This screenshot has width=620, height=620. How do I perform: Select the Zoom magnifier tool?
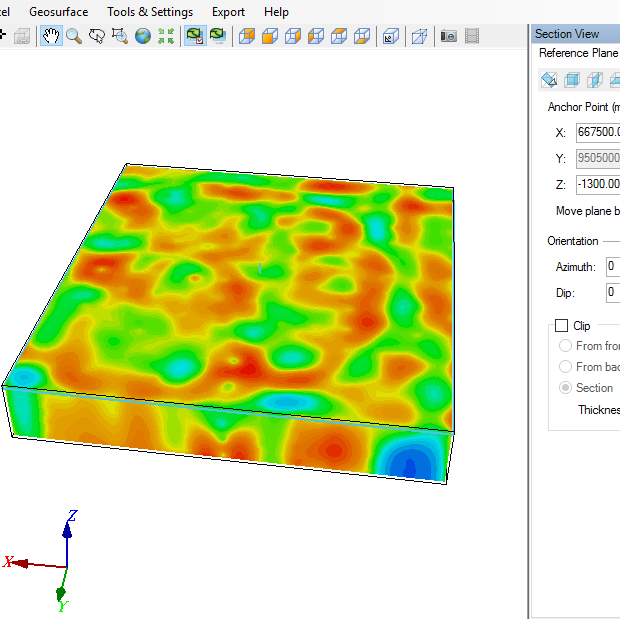pos(73,36)
